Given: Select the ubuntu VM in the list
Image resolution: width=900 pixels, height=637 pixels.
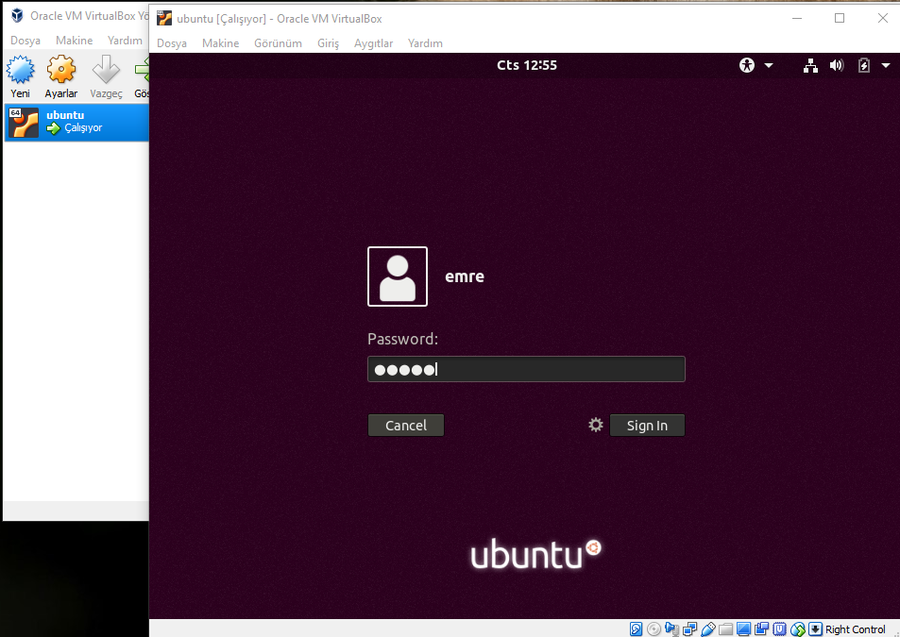Looking at the screenshot, I should click(x=76, y=121).
